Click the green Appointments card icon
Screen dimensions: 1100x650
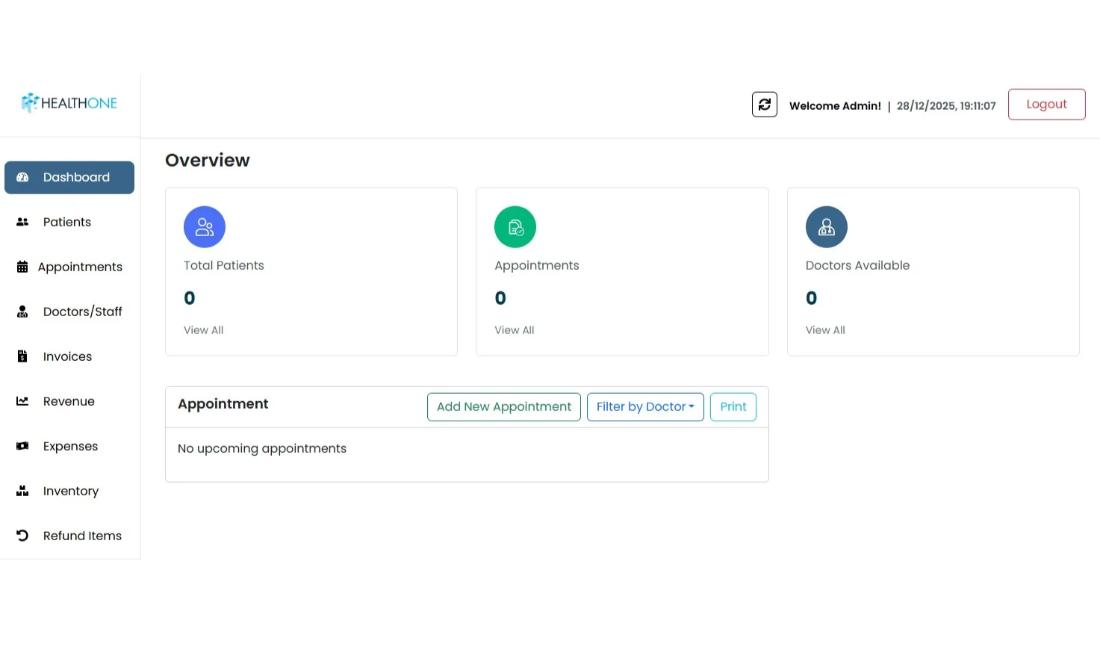[515, 227]
